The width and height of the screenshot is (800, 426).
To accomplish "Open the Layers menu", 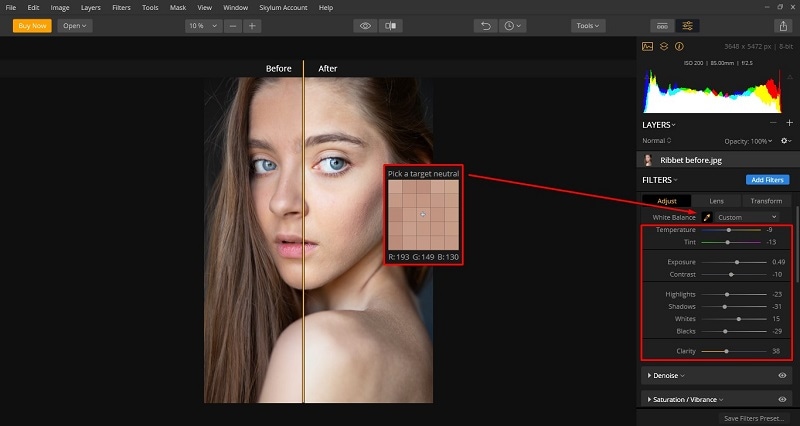I will pyautogui.click(x=90, y=8).
